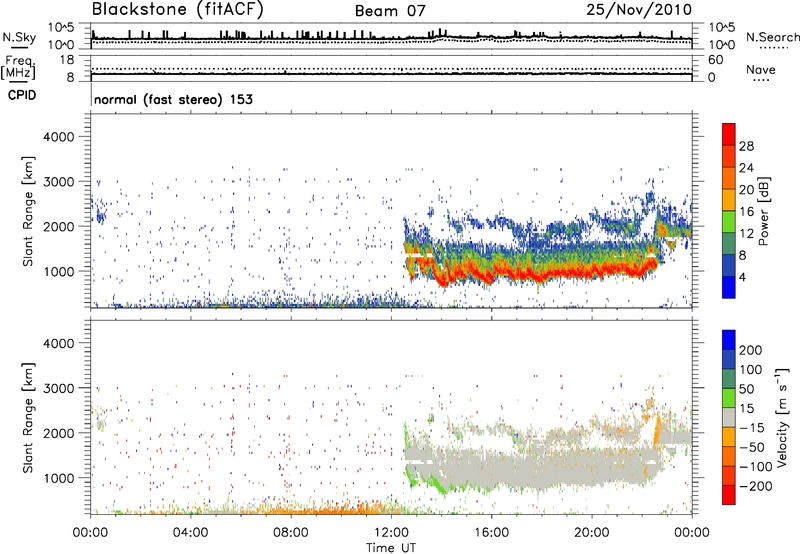Click the orange near-range echoes around 08:00
800x554 pixels.
pyautogui.click(x=291, y=509)
